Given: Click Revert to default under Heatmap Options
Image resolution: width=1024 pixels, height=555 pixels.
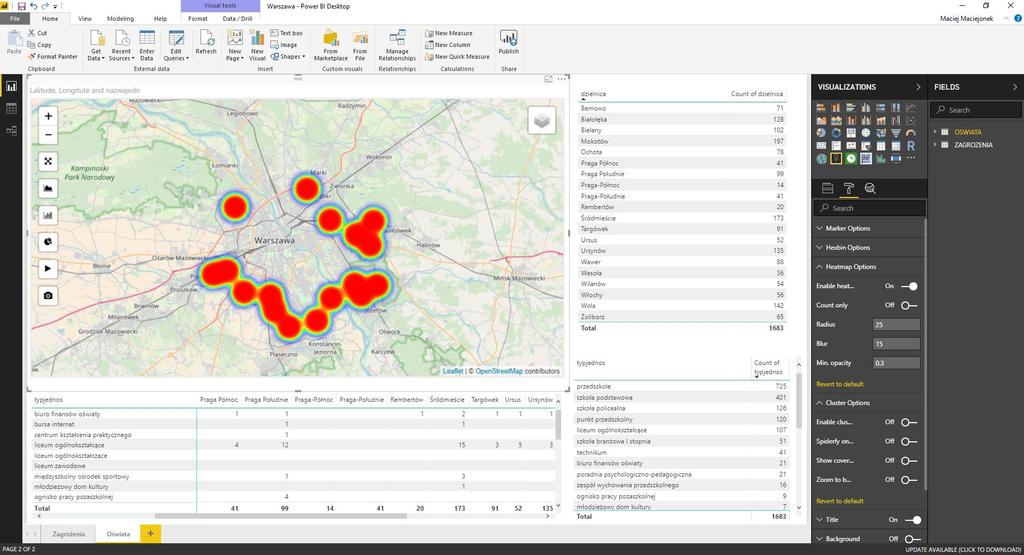Looking at the screenshot, I should click(x=840, y=384).
